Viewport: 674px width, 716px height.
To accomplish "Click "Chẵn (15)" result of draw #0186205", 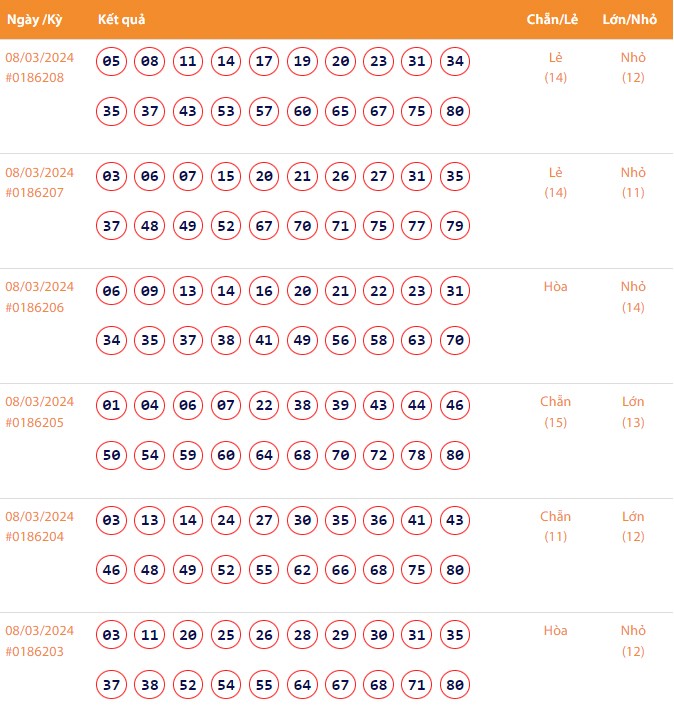I will pos(555,412).
